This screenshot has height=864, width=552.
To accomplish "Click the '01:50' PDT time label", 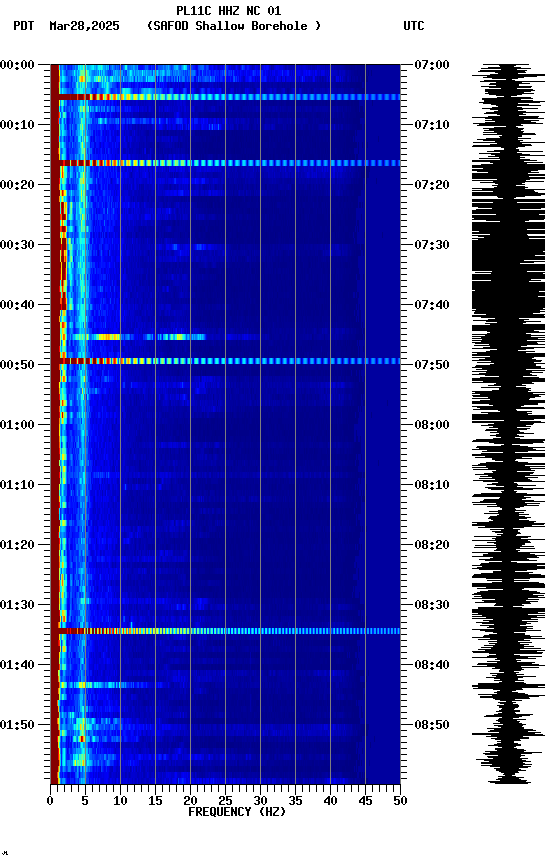I will point(17,725).
